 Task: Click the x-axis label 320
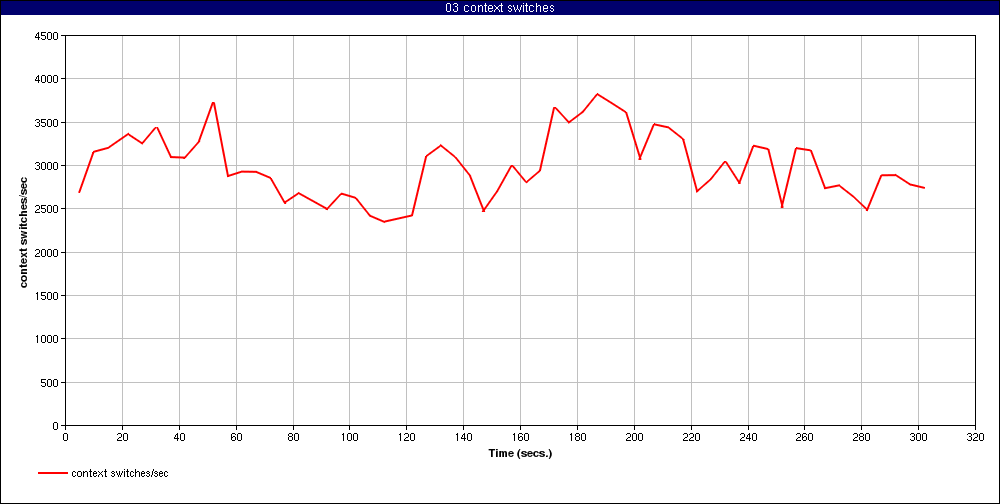[x=975, y=437]
